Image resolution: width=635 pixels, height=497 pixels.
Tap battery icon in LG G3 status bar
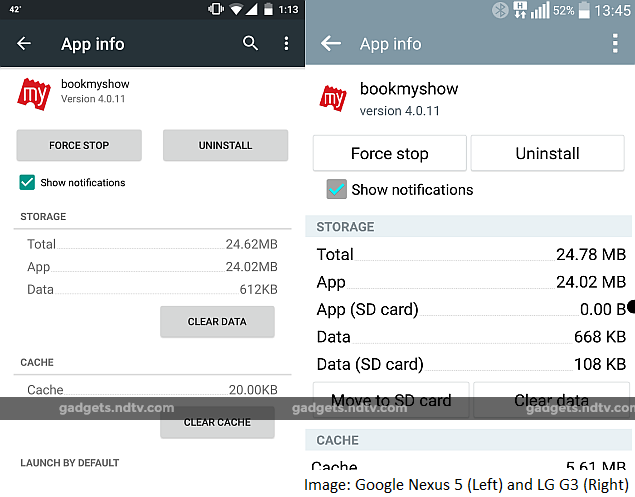pos(584,10)
